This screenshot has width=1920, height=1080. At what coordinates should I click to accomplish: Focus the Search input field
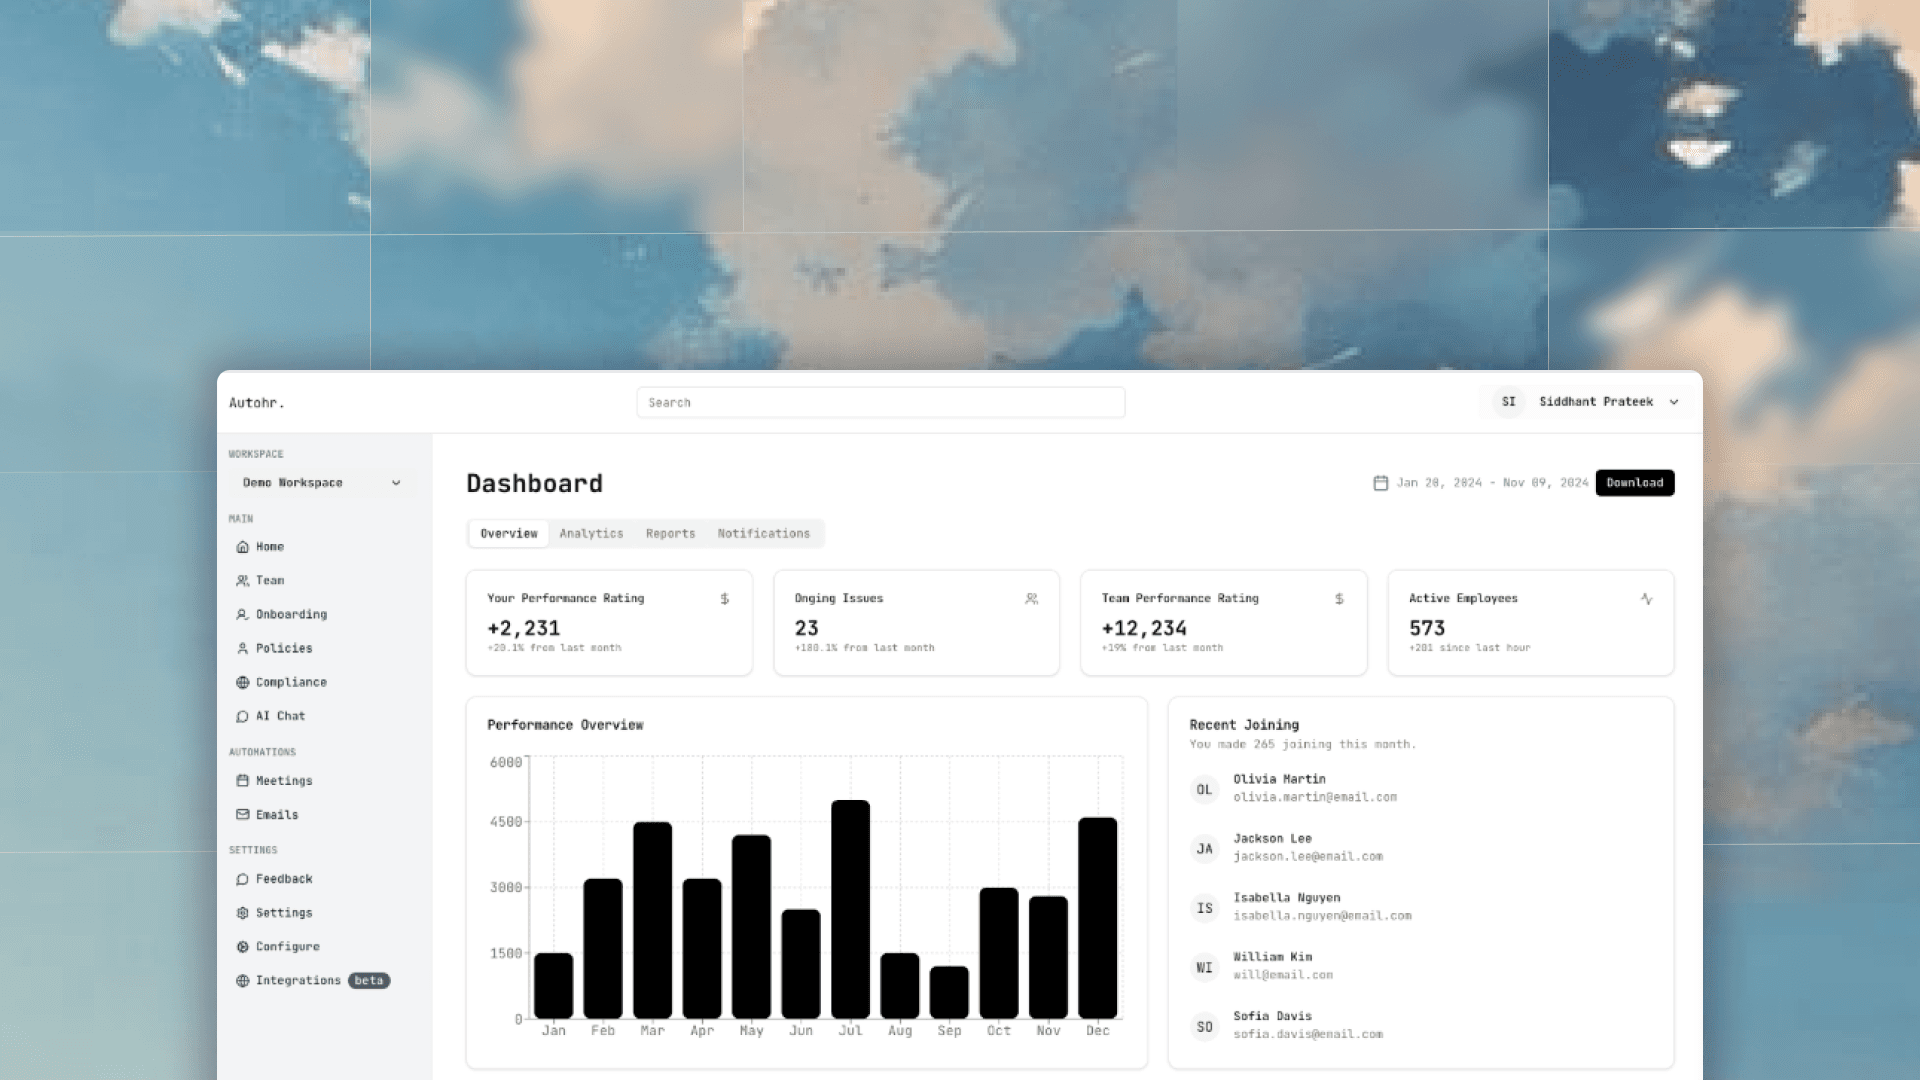[880, 403]
